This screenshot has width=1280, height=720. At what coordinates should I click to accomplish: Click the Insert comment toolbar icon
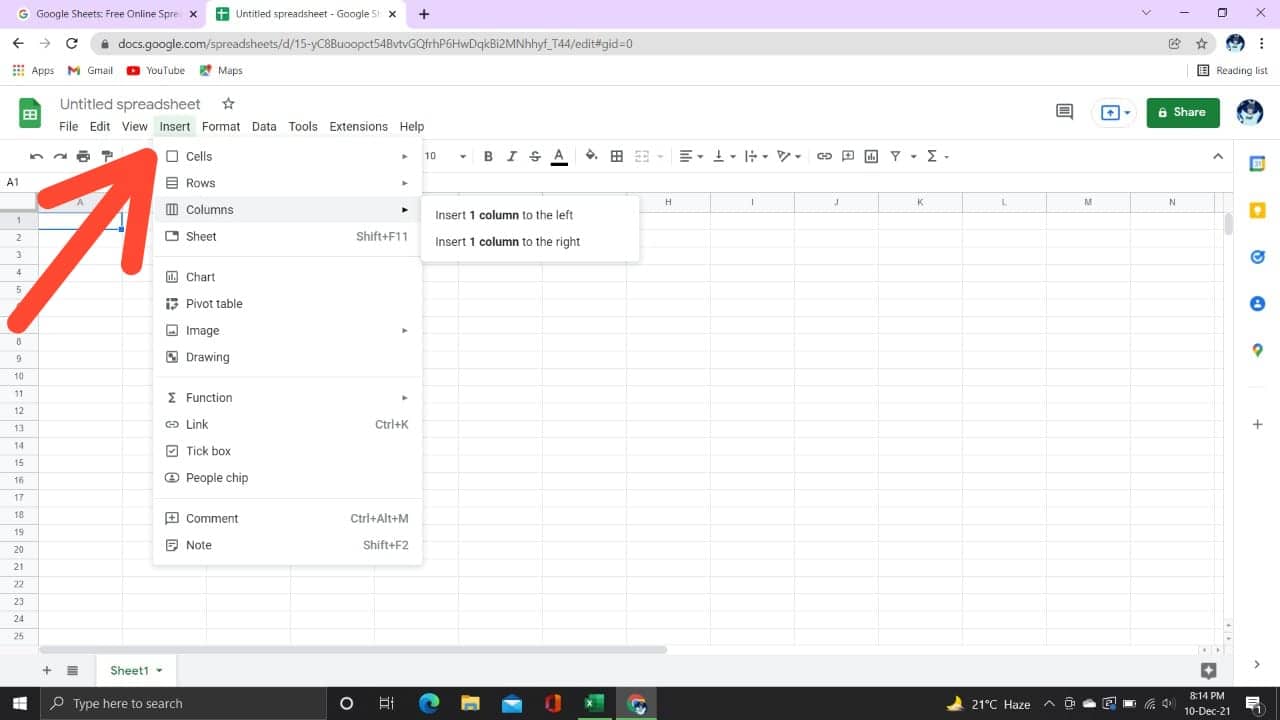coord(848,156)
